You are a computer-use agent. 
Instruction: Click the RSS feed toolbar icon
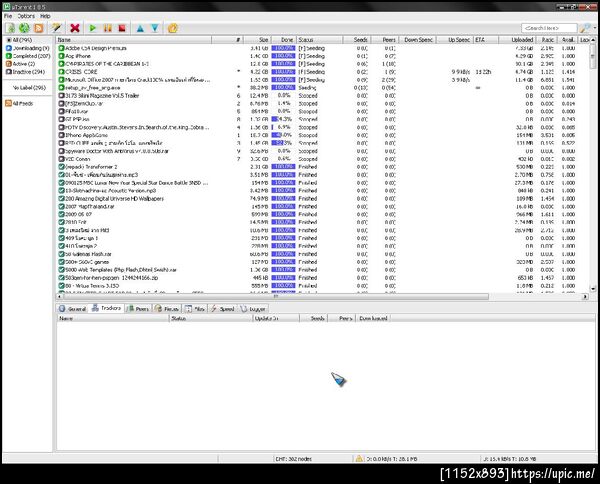point(39,28)
